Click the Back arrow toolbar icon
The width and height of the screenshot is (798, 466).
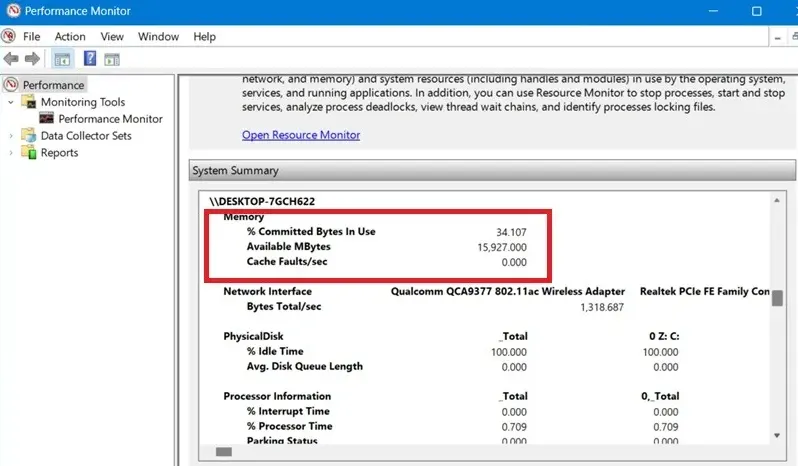pyautogui.click(x=11, y=60)
